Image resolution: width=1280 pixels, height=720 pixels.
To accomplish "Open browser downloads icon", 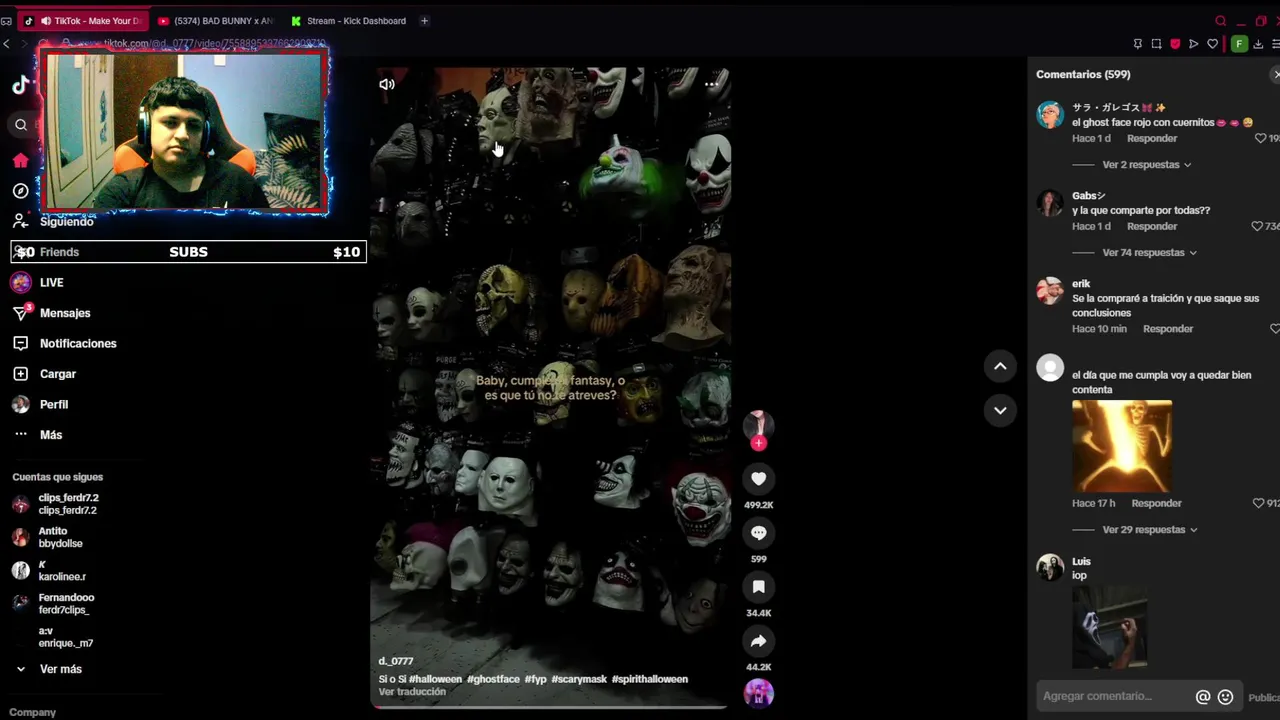I will click(1258, 44).
